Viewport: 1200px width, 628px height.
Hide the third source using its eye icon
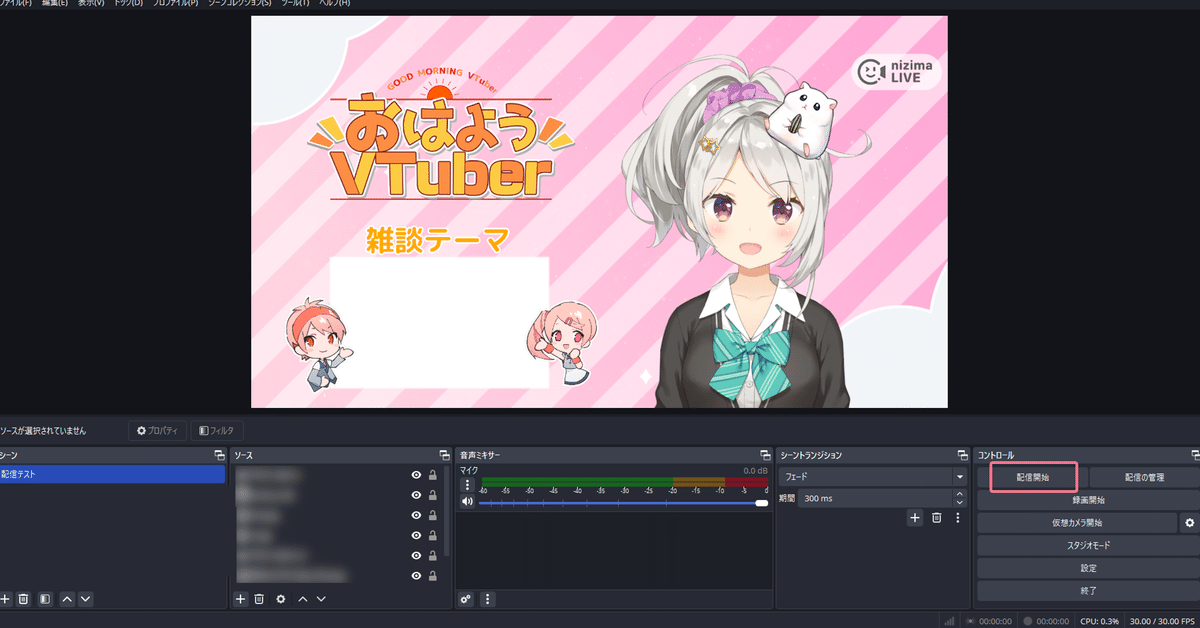click(416, 516)
